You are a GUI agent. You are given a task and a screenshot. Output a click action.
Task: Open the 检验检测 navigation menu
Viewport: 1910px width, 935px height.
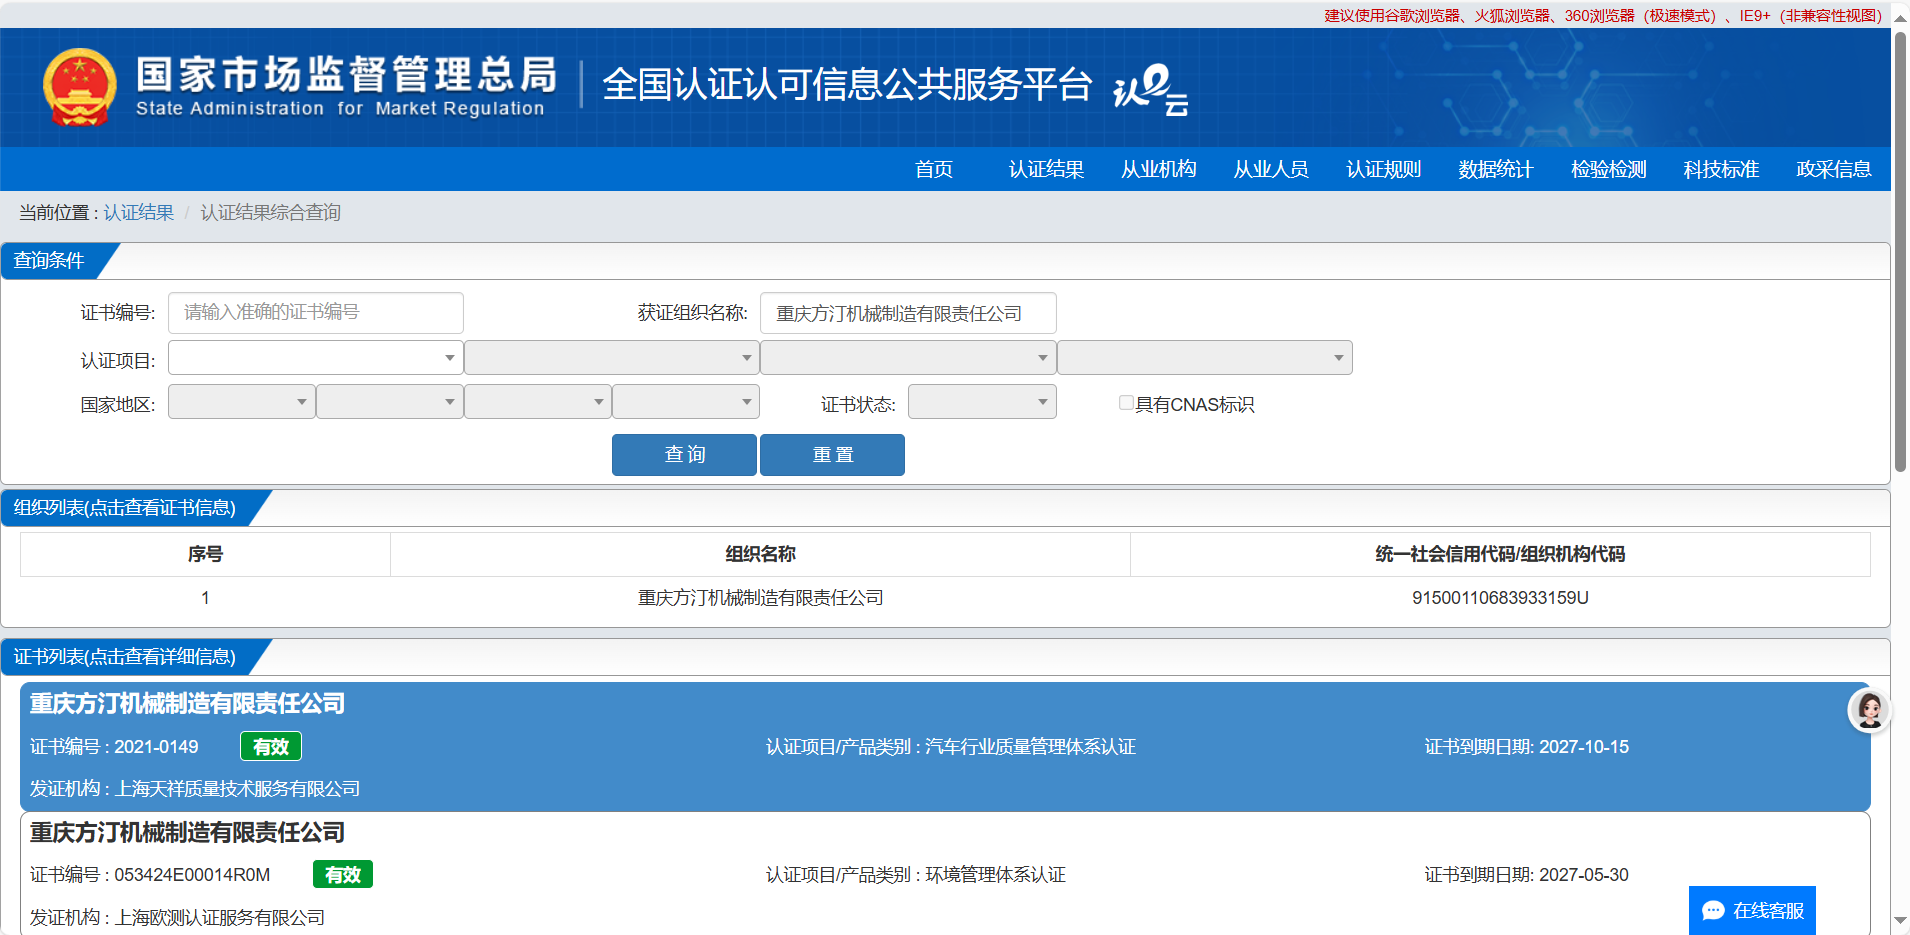coord(1608,169)
